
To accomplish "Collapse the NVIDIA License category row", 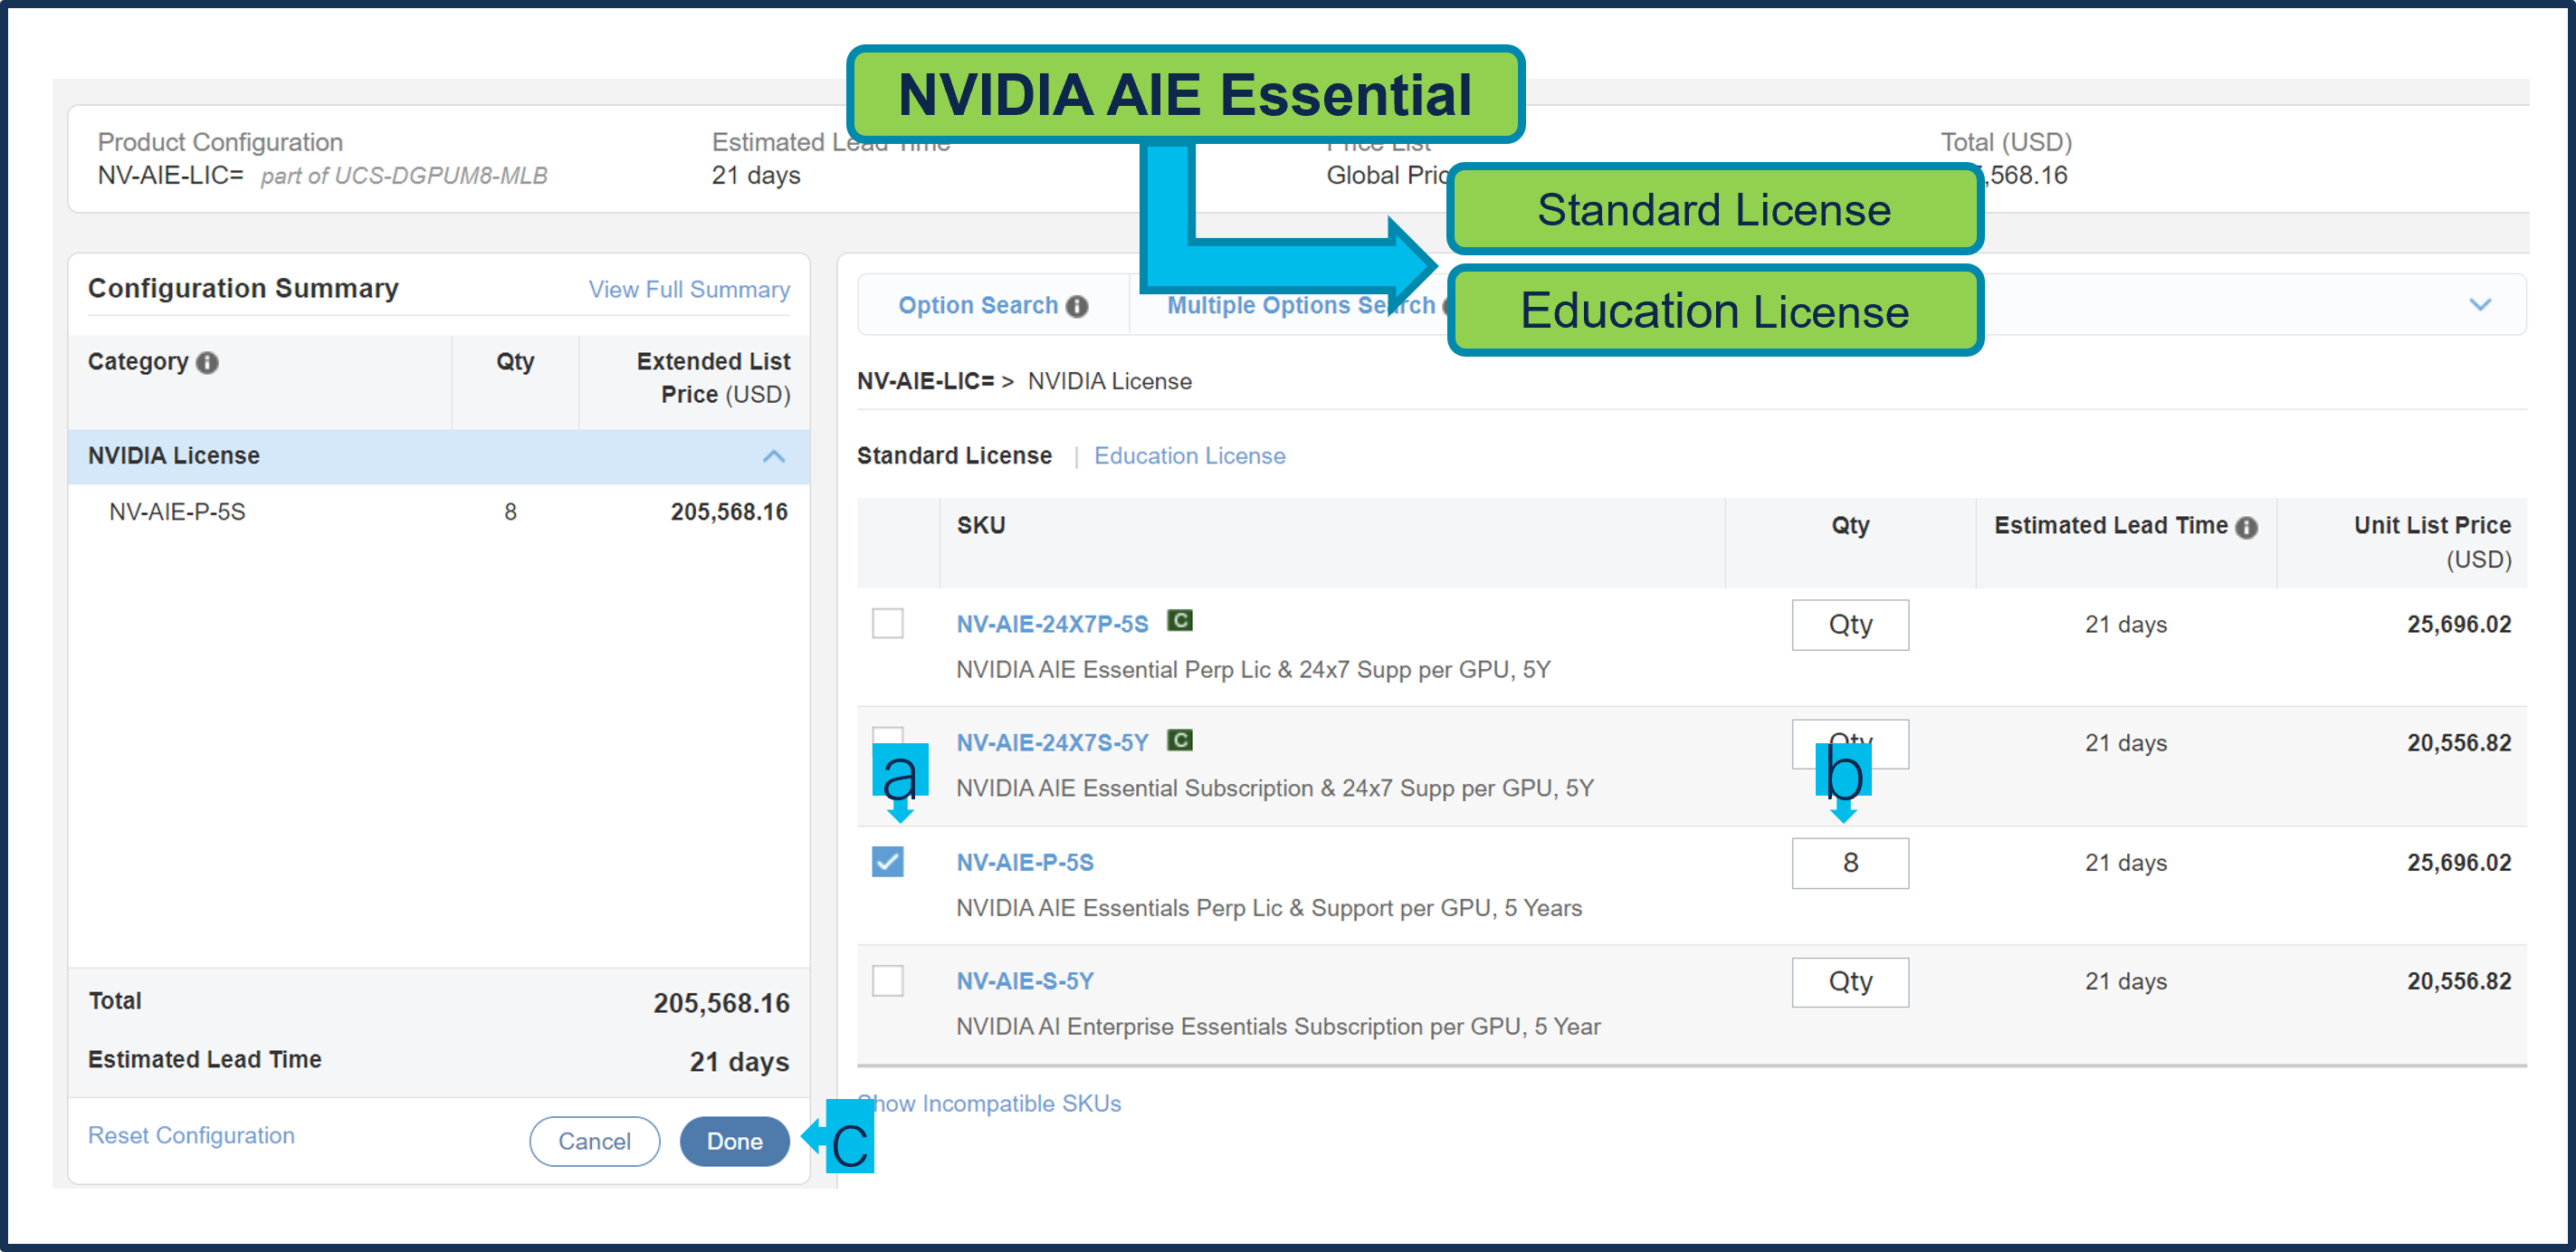I will pos(773,456).
